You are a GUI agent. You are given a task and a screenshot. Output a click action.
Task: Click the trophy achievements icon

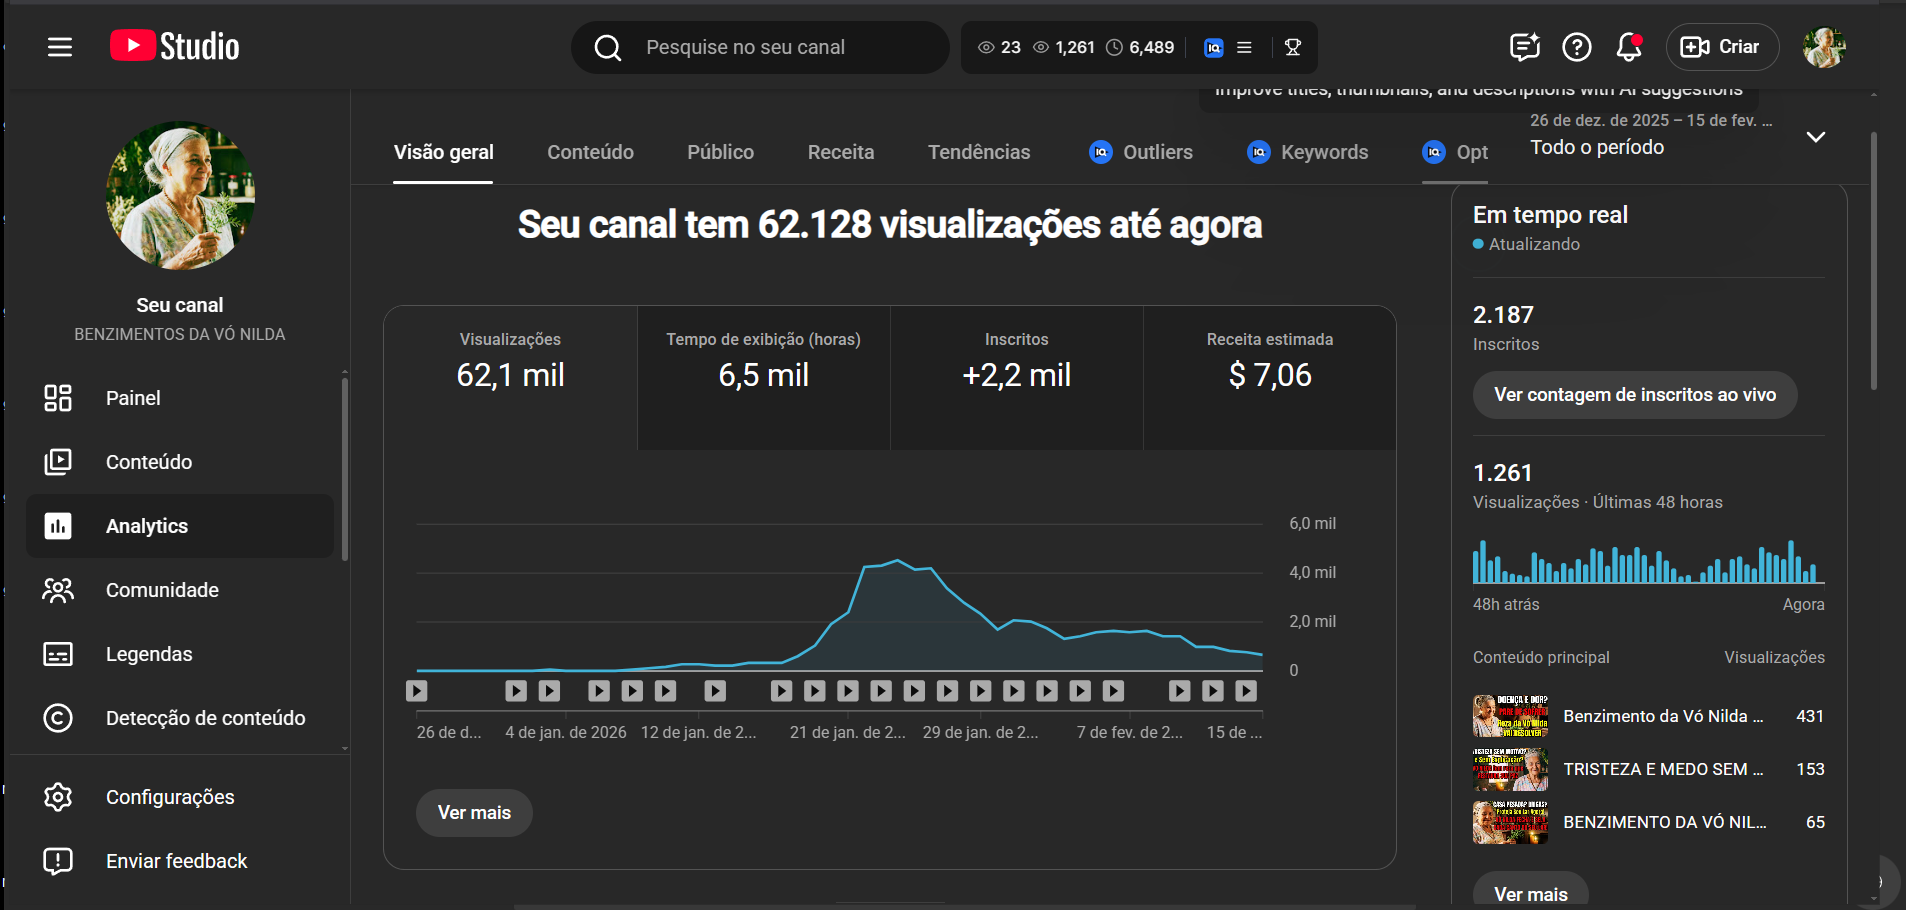[x=1292, y=47]
